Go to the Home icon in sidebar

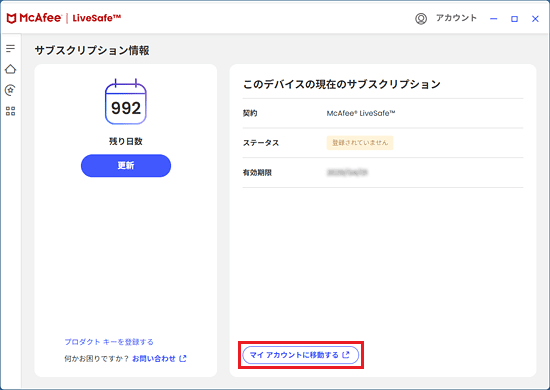(11, 69)
